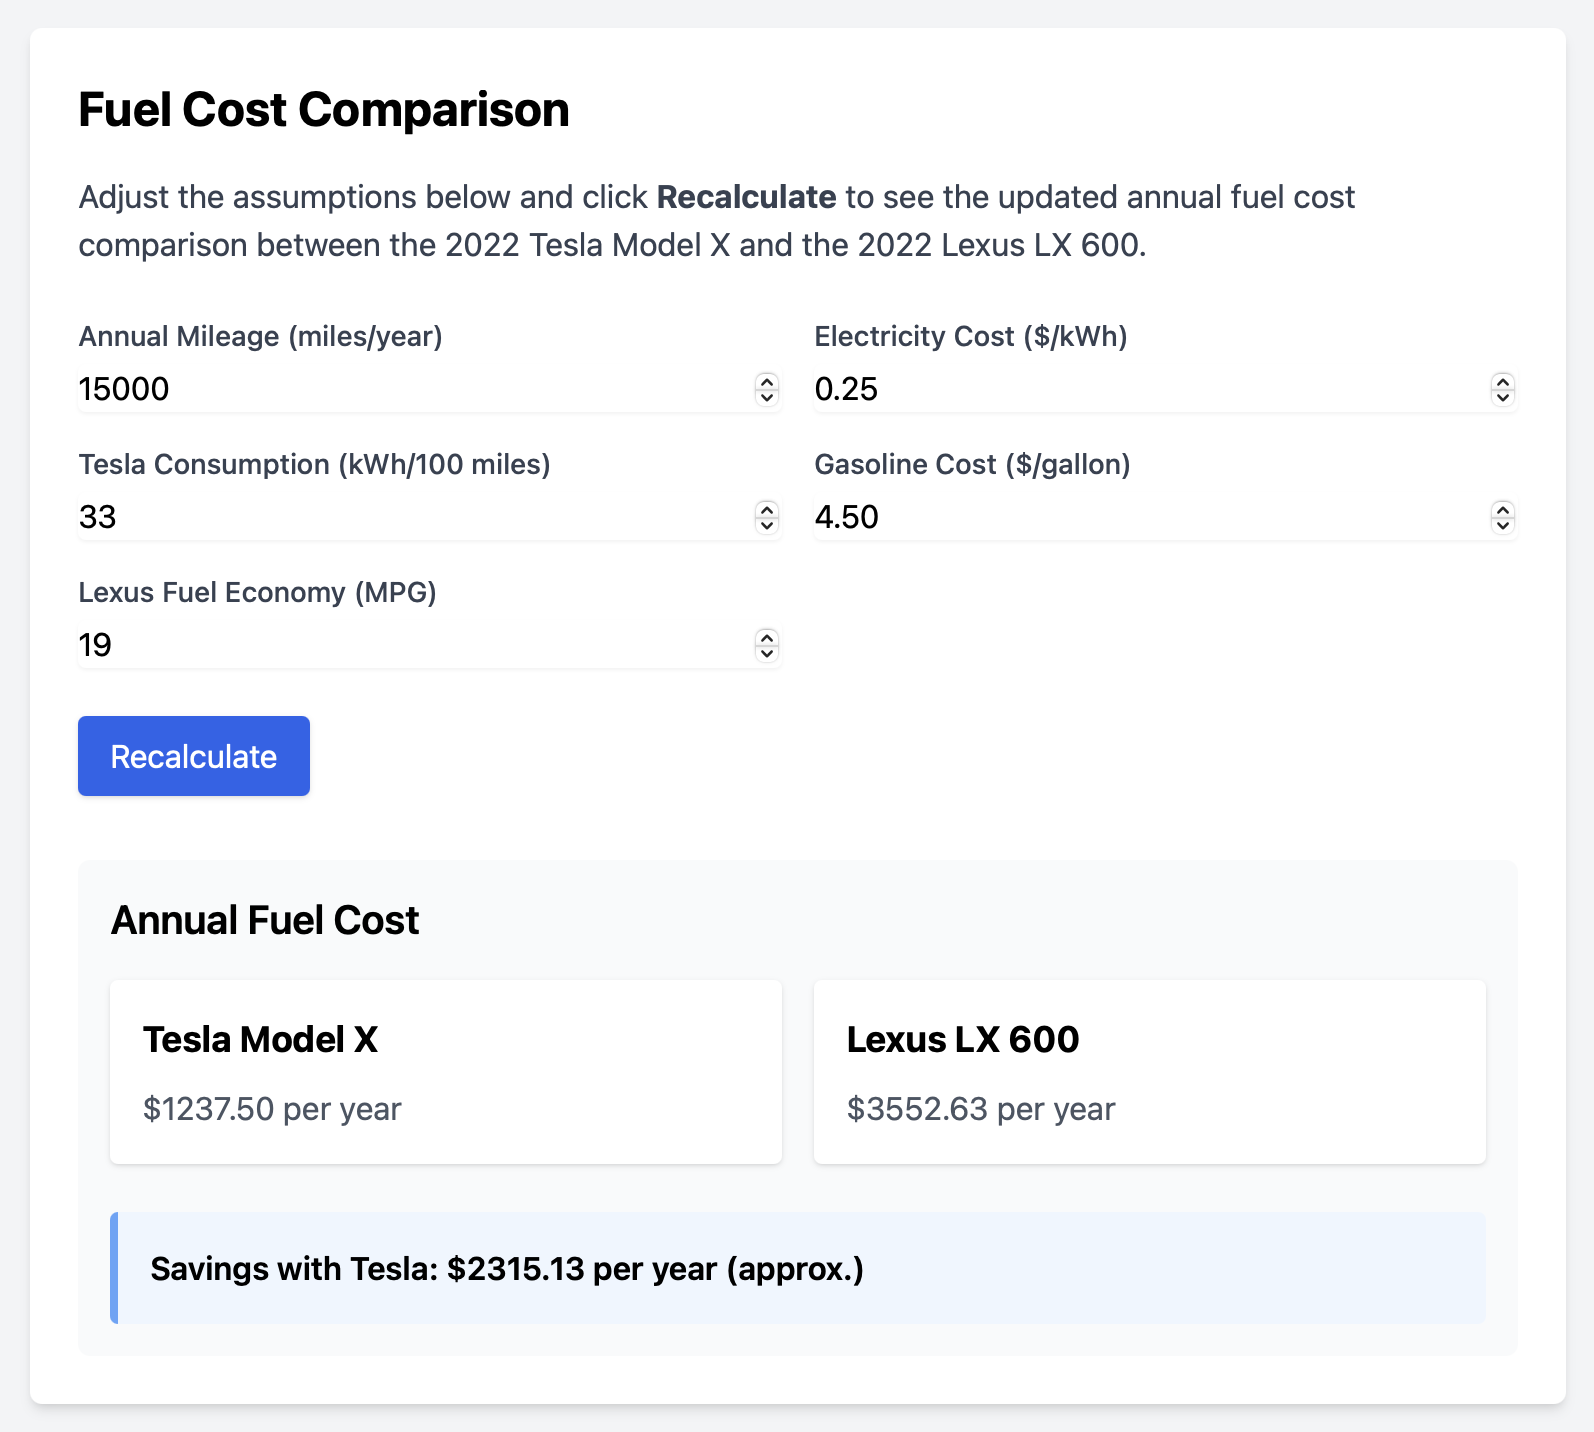Click the Recalculate button

tap(193, 756)
